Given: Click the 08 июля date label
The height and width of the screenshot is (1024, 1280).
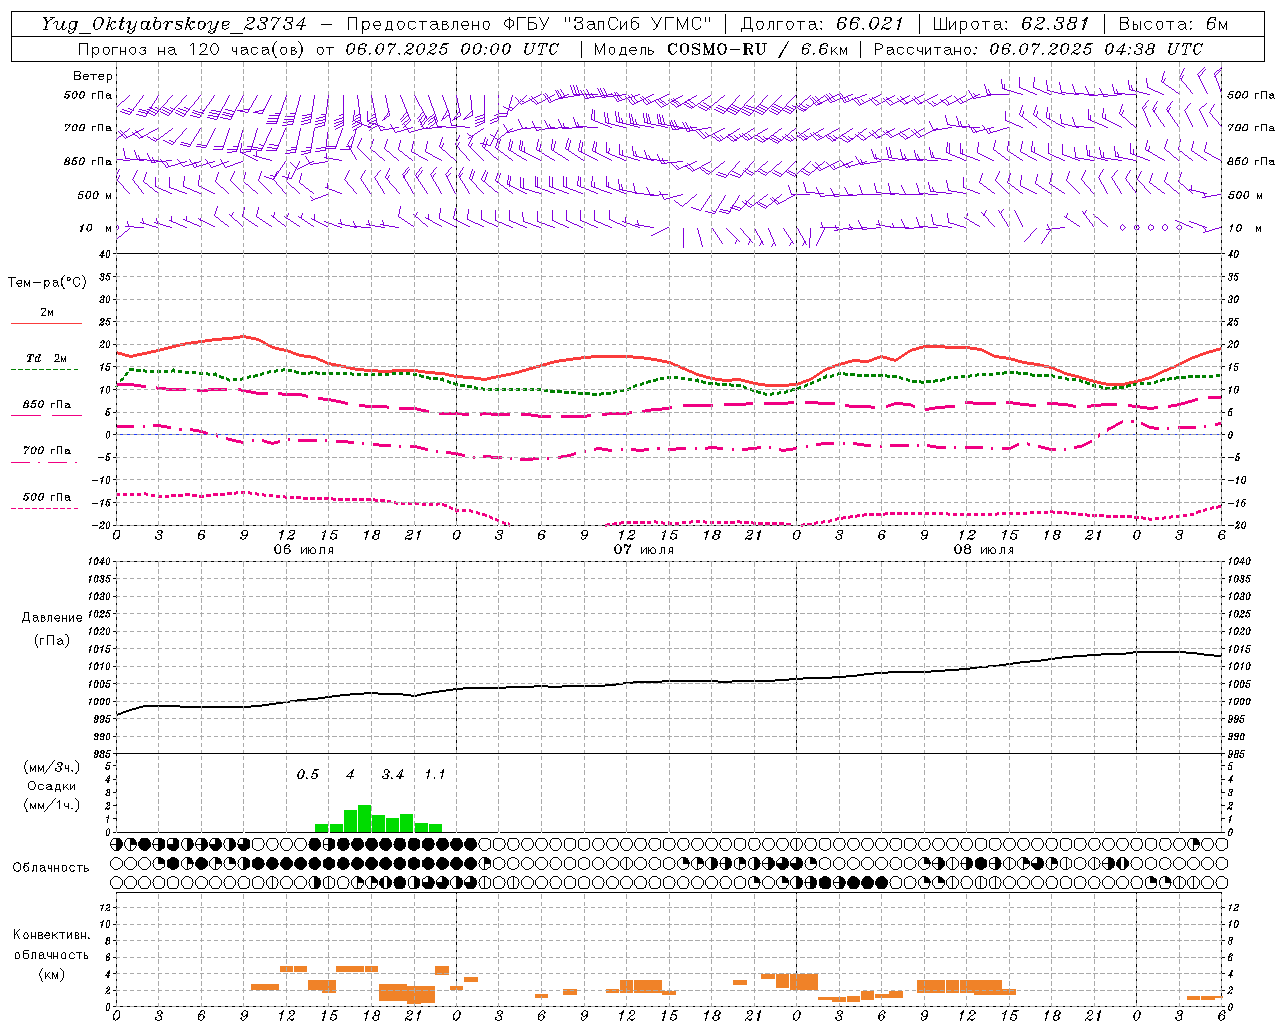Looking at the screenshot, I should [984, 549].
